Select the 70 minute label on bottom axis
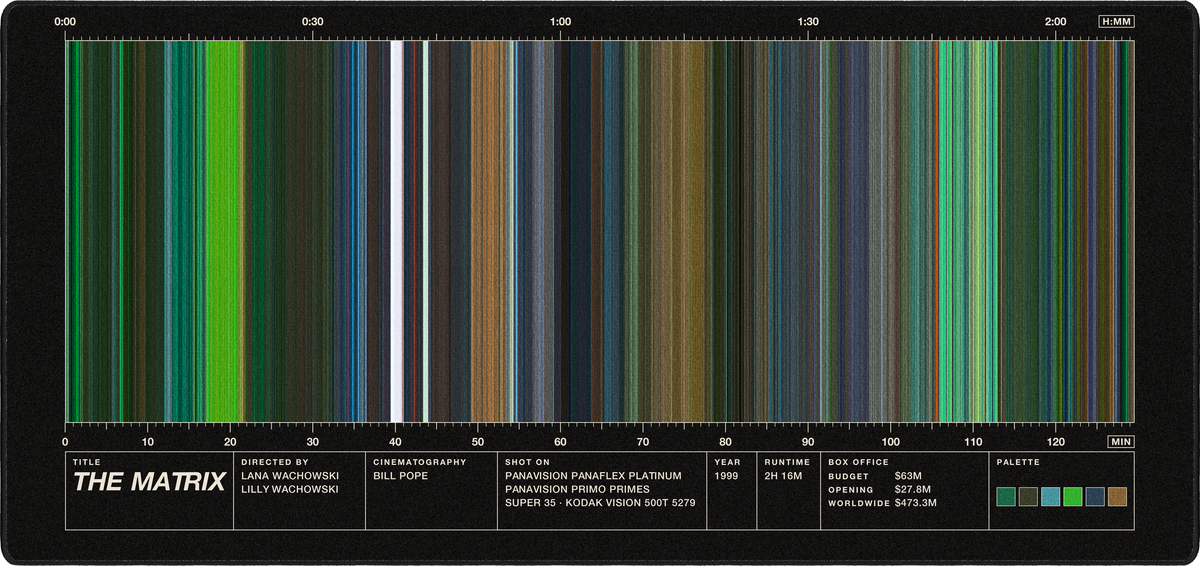The height and width of the screenshot is (566, 1200). click(643, 441)
